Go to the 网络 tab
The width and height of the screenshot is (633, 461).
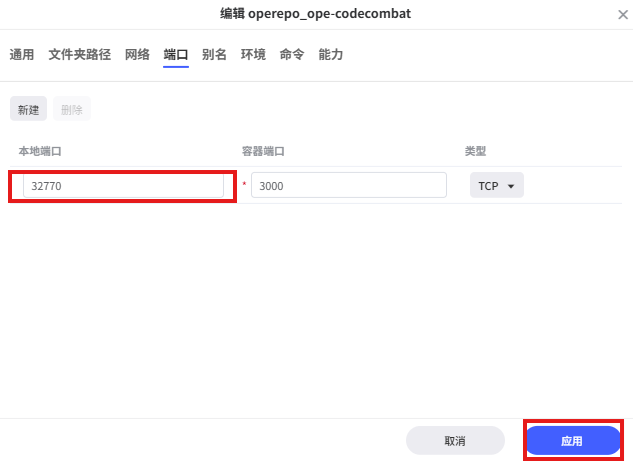coord(137,55)
